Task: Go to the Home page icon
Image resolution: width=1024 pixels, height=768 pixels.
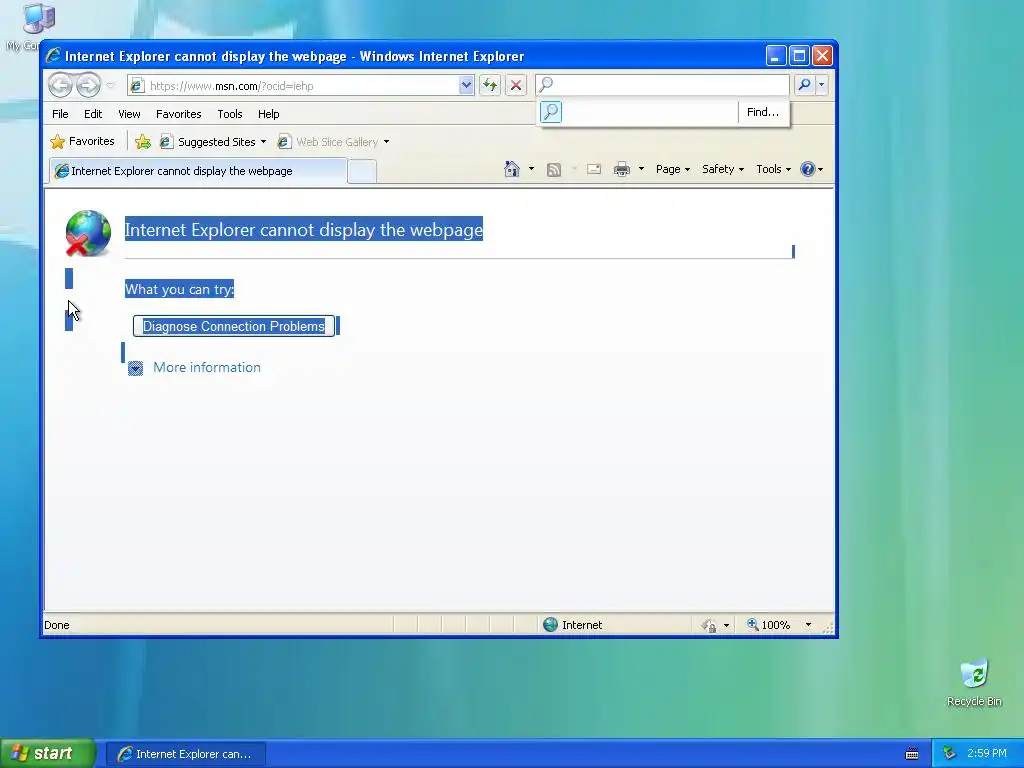Action: (x=512, y=169)
